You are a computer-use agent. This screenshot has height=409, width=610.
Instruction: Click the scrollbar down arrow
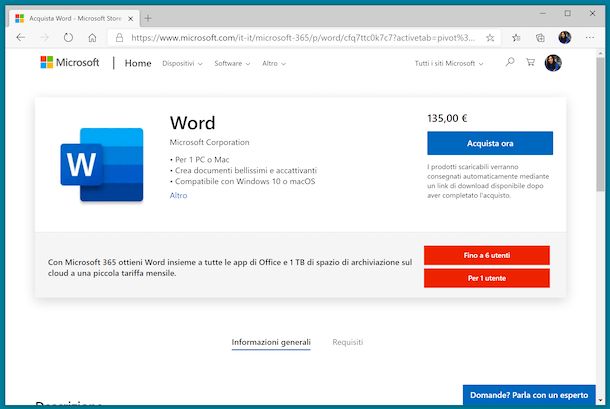601,400
